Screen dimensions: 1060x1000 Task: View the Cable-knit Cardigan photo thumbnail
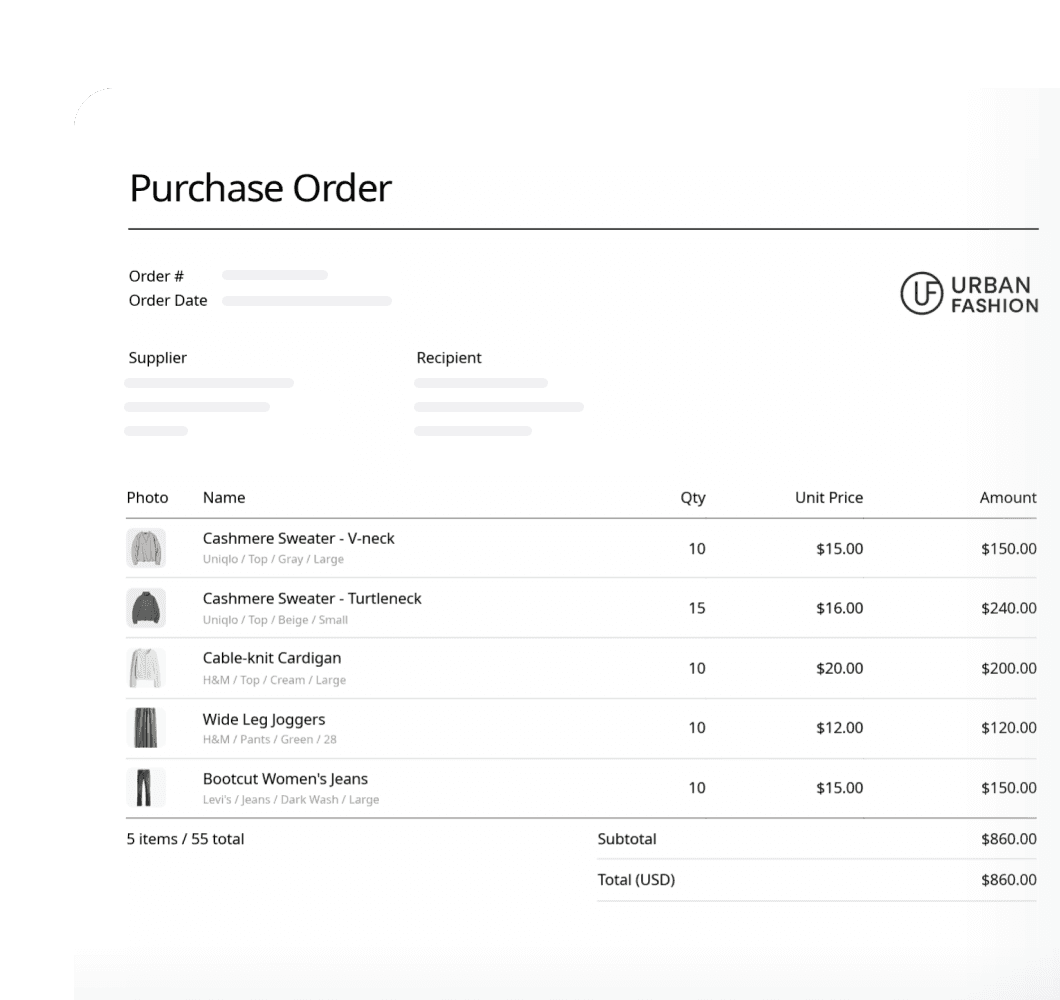pos(146,668)
